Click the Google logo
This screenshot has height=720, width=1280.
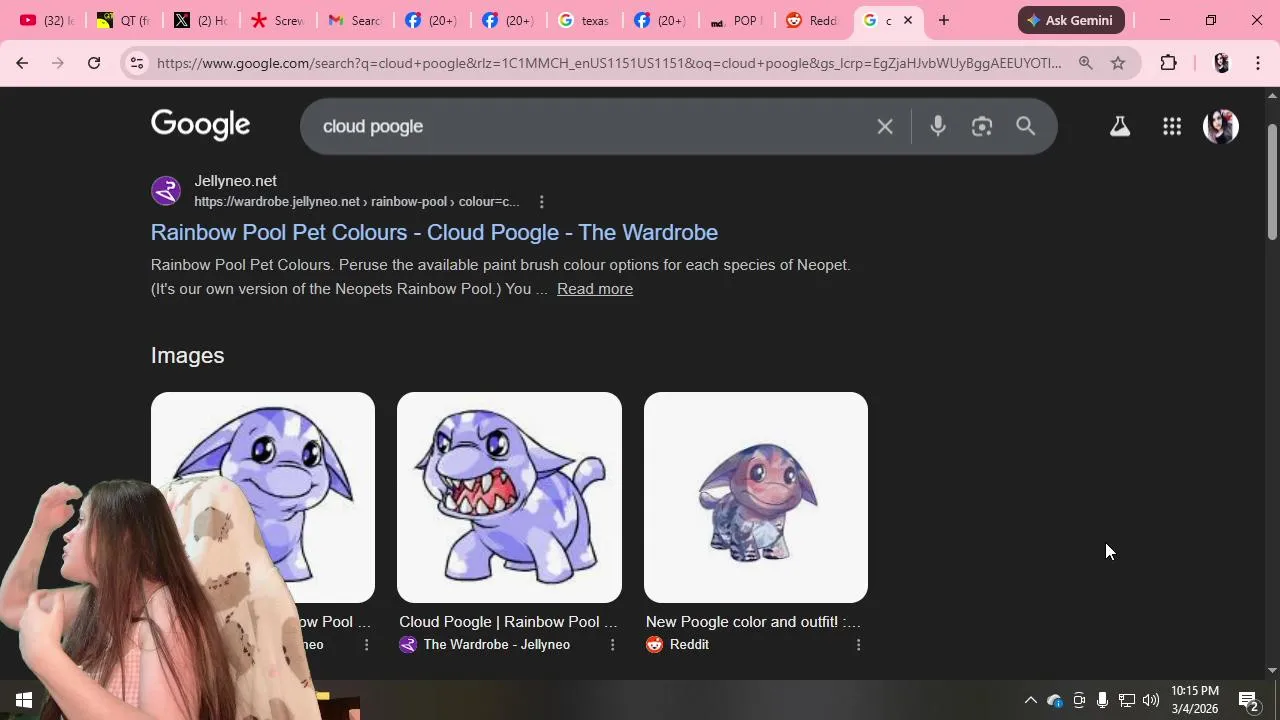[201, 125]
